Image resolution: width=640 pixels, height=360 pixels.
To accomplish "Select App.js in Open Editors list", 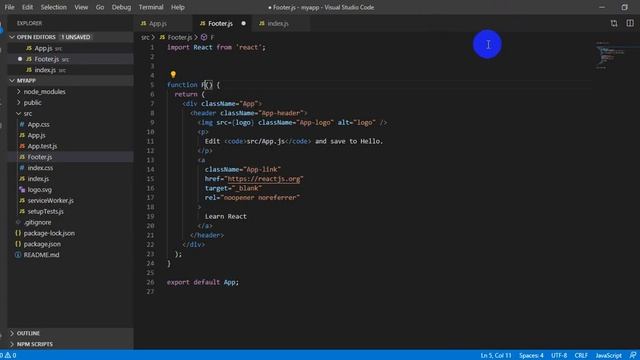I will (70, 48).
